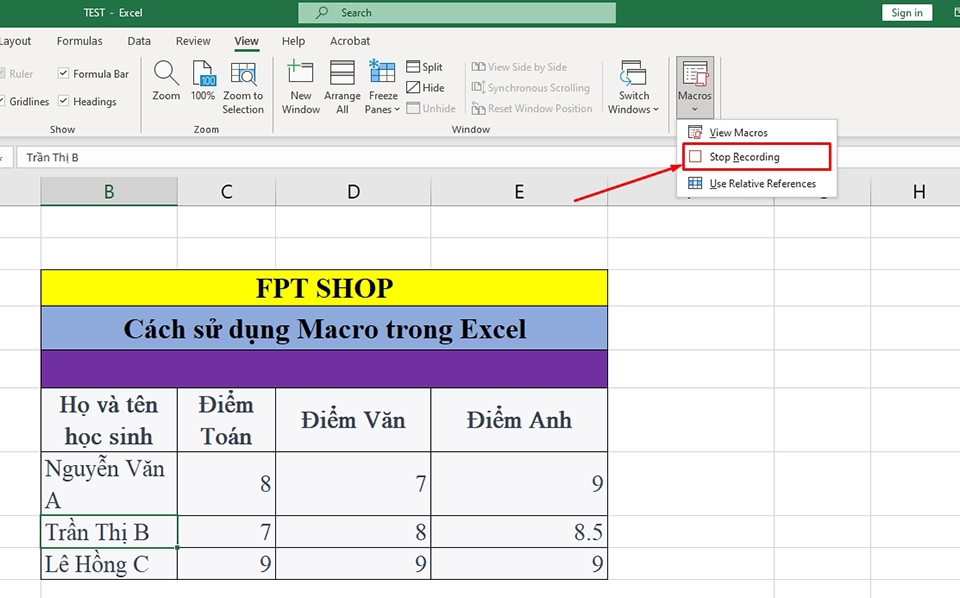Toggle the Headings checkbox
The width and height of the screenshot is (960, 598).
click(63, 101)
